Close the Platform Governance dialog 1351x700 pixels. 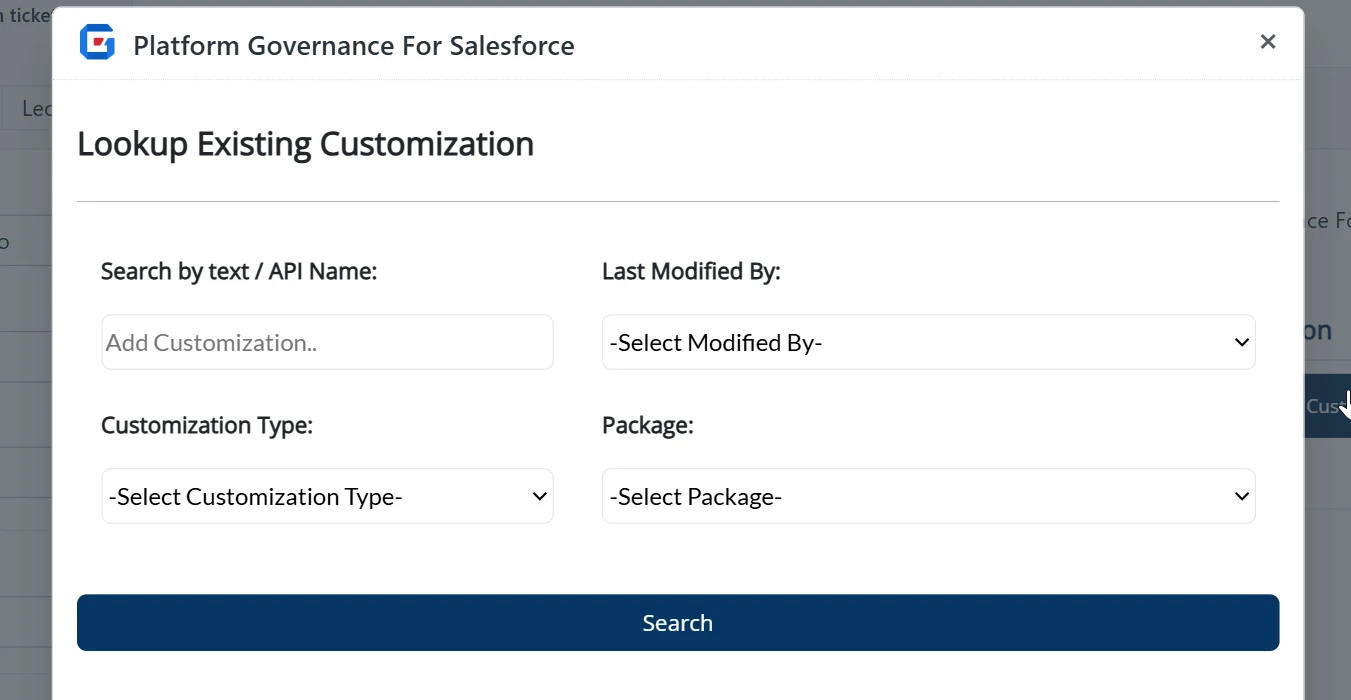[x=1267, y=42]
